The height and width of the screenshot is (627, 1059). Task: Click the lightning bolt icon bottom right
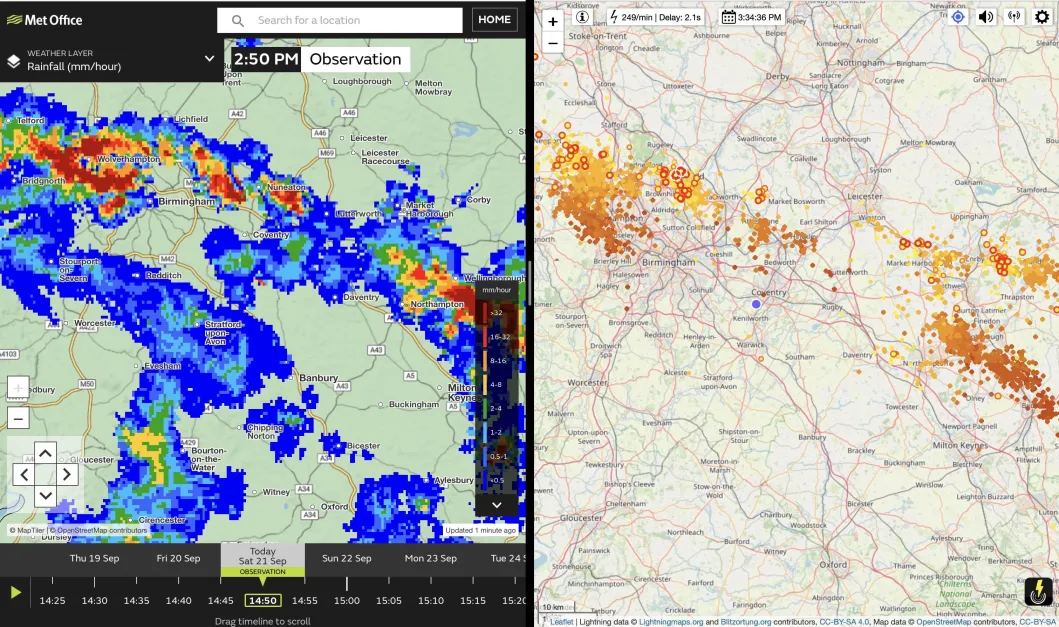pos(1037,593)
